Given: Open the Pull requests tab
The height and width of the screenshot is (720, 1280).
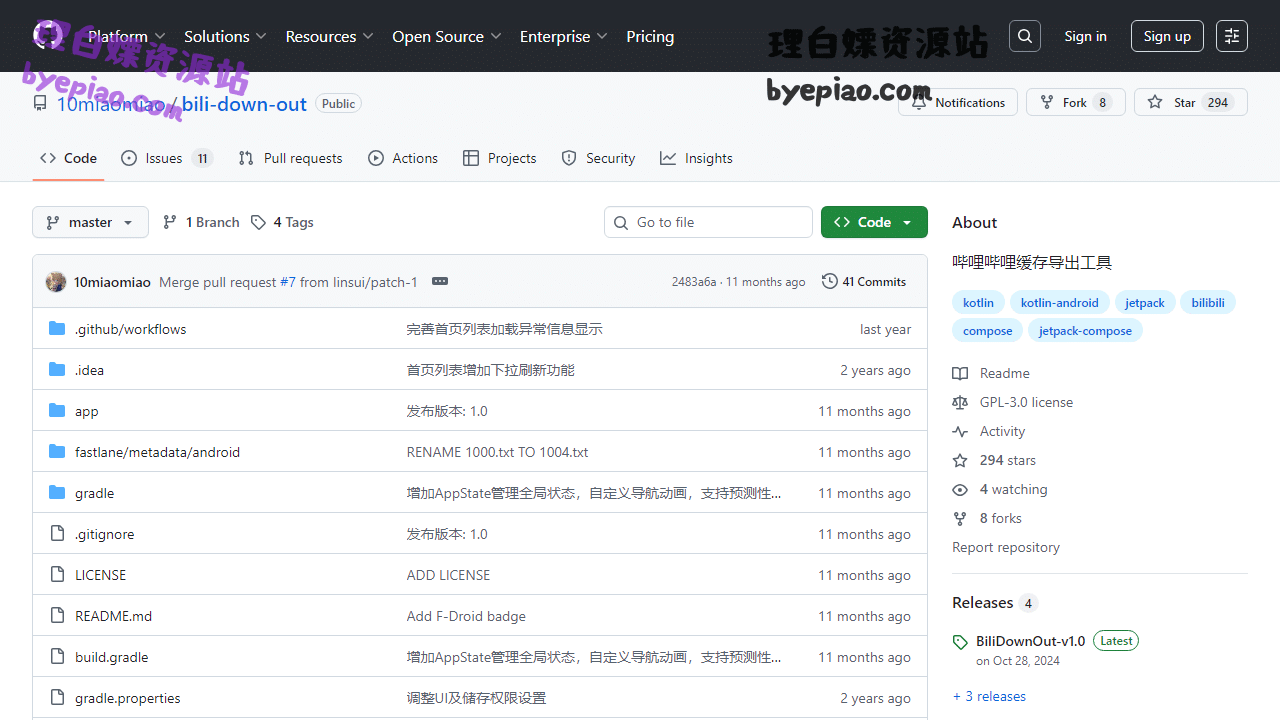Looking at the screenshot, I should pos(290,158).
